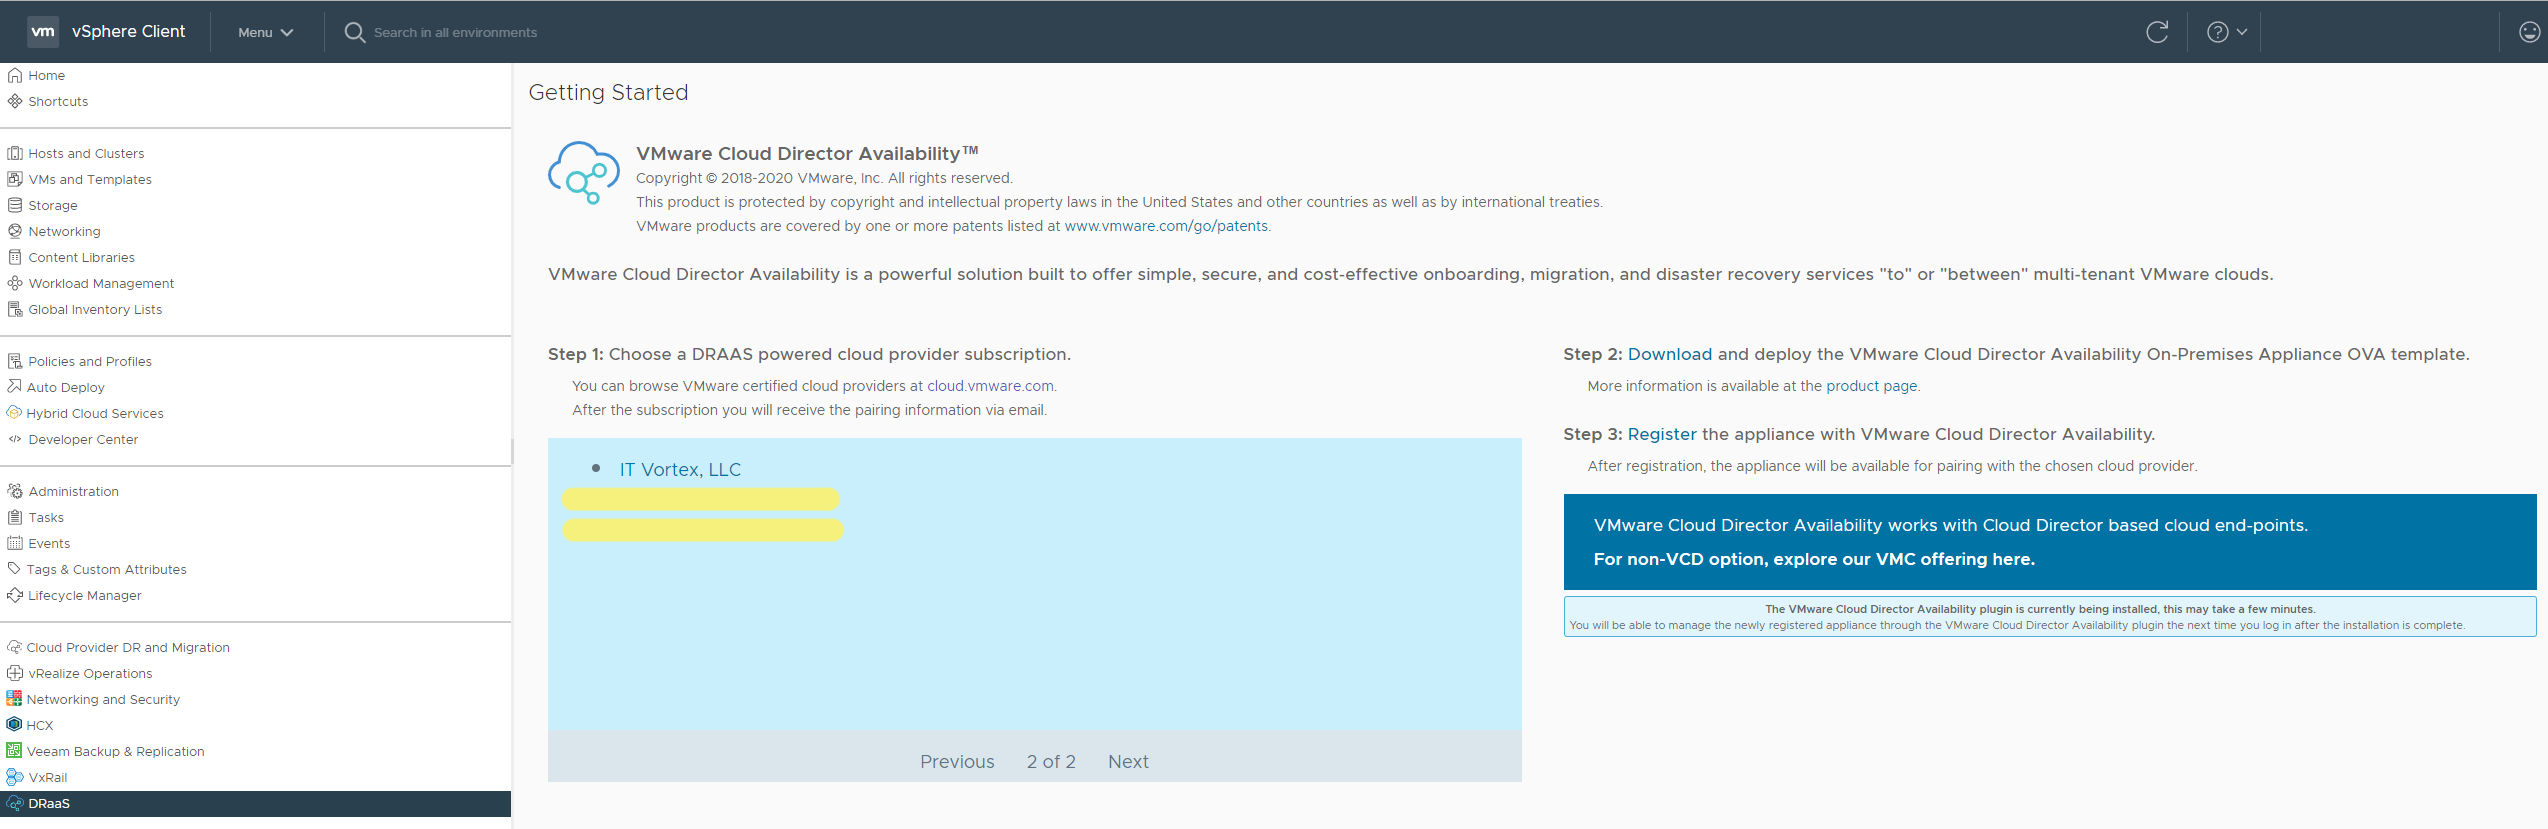Click the Lifecycle Manager icon
This screenshot has height=829, width=2548.
click(x=15, y=595)
